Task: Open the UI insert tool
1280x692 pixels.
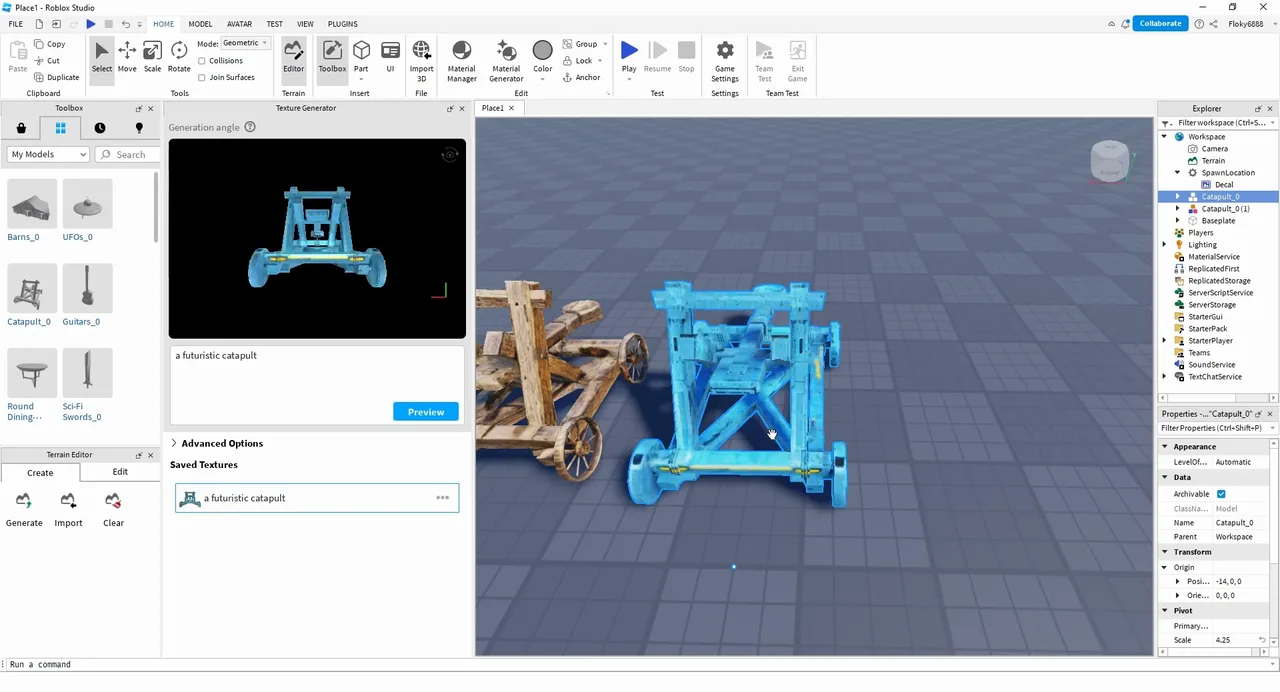Action: [x=390, y=57]
